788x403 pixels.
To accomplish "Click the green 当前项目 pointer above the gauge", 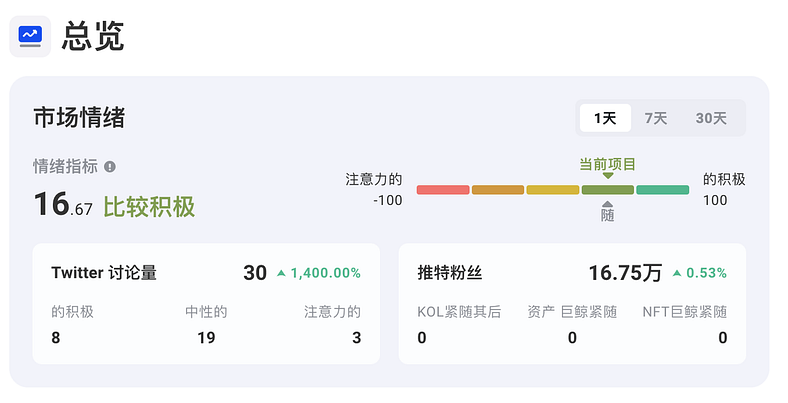I will click(608, 176).
